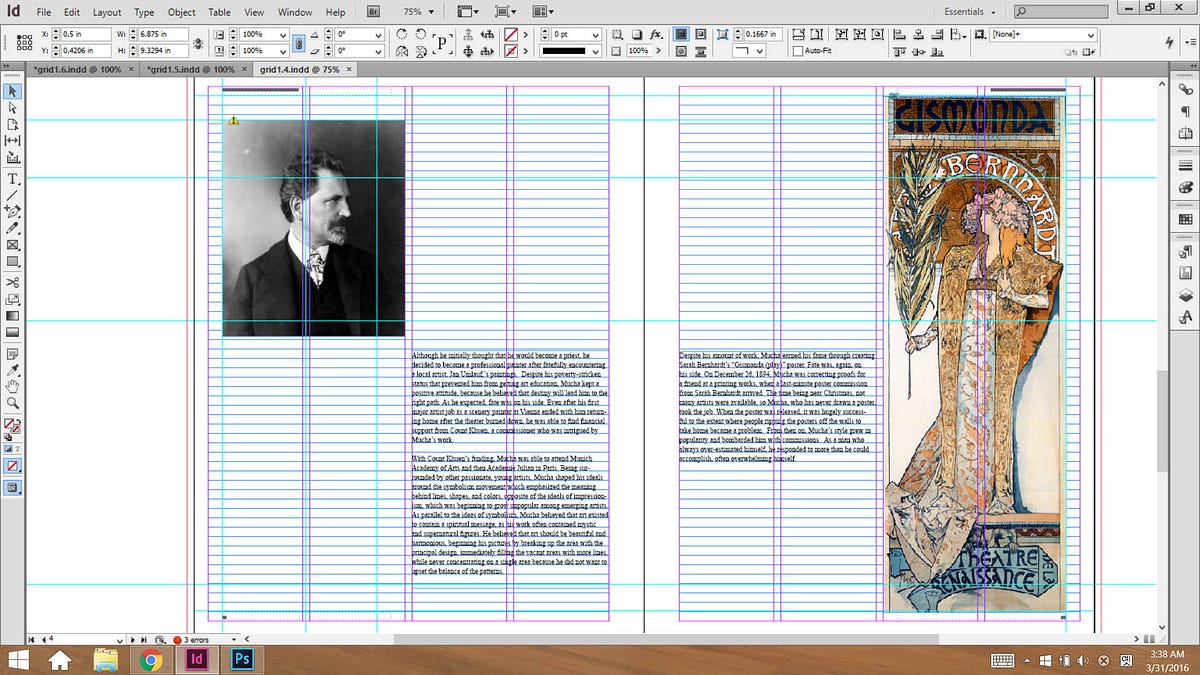Select the Direct Selection tool
The width and height of the screenshot is (1200, 675).
click(14, 107)
